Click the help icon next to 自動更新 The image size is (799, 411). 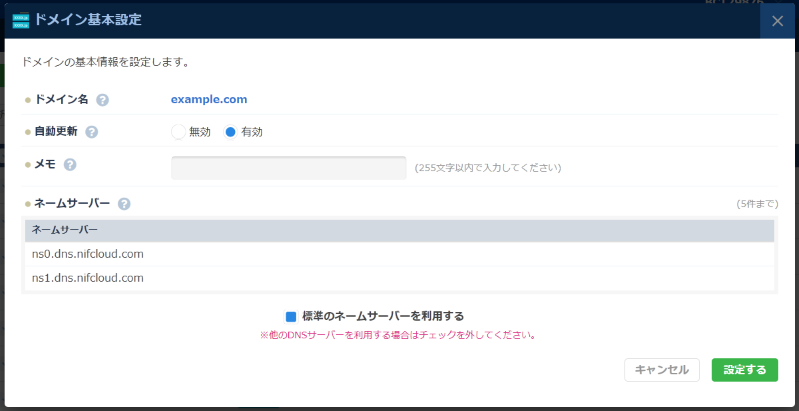pyautogui.click(x=92, y=132)
